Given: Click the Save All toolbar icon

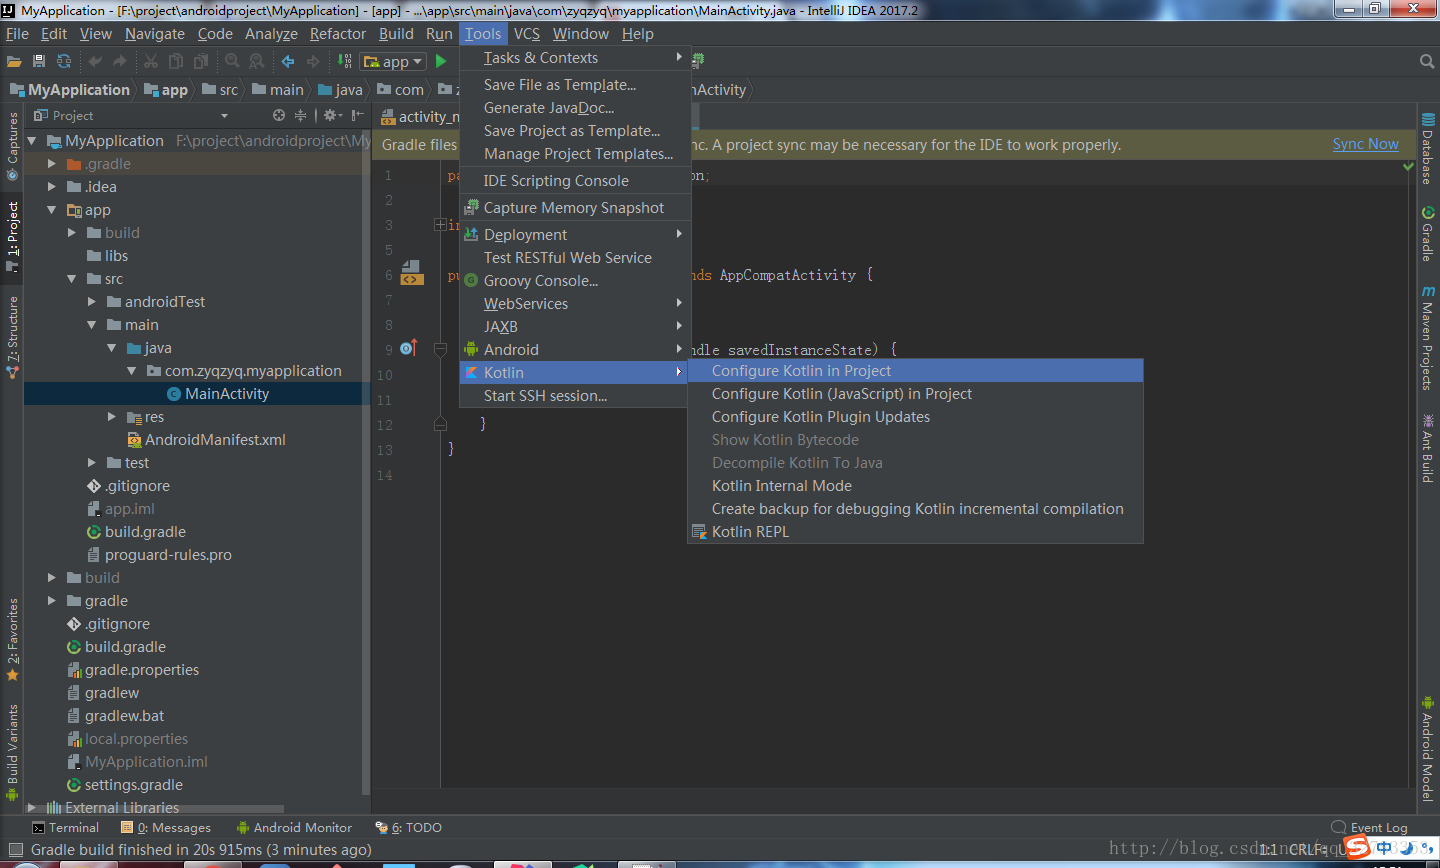Looking at the screenshot, I should [x=39, y=62].
